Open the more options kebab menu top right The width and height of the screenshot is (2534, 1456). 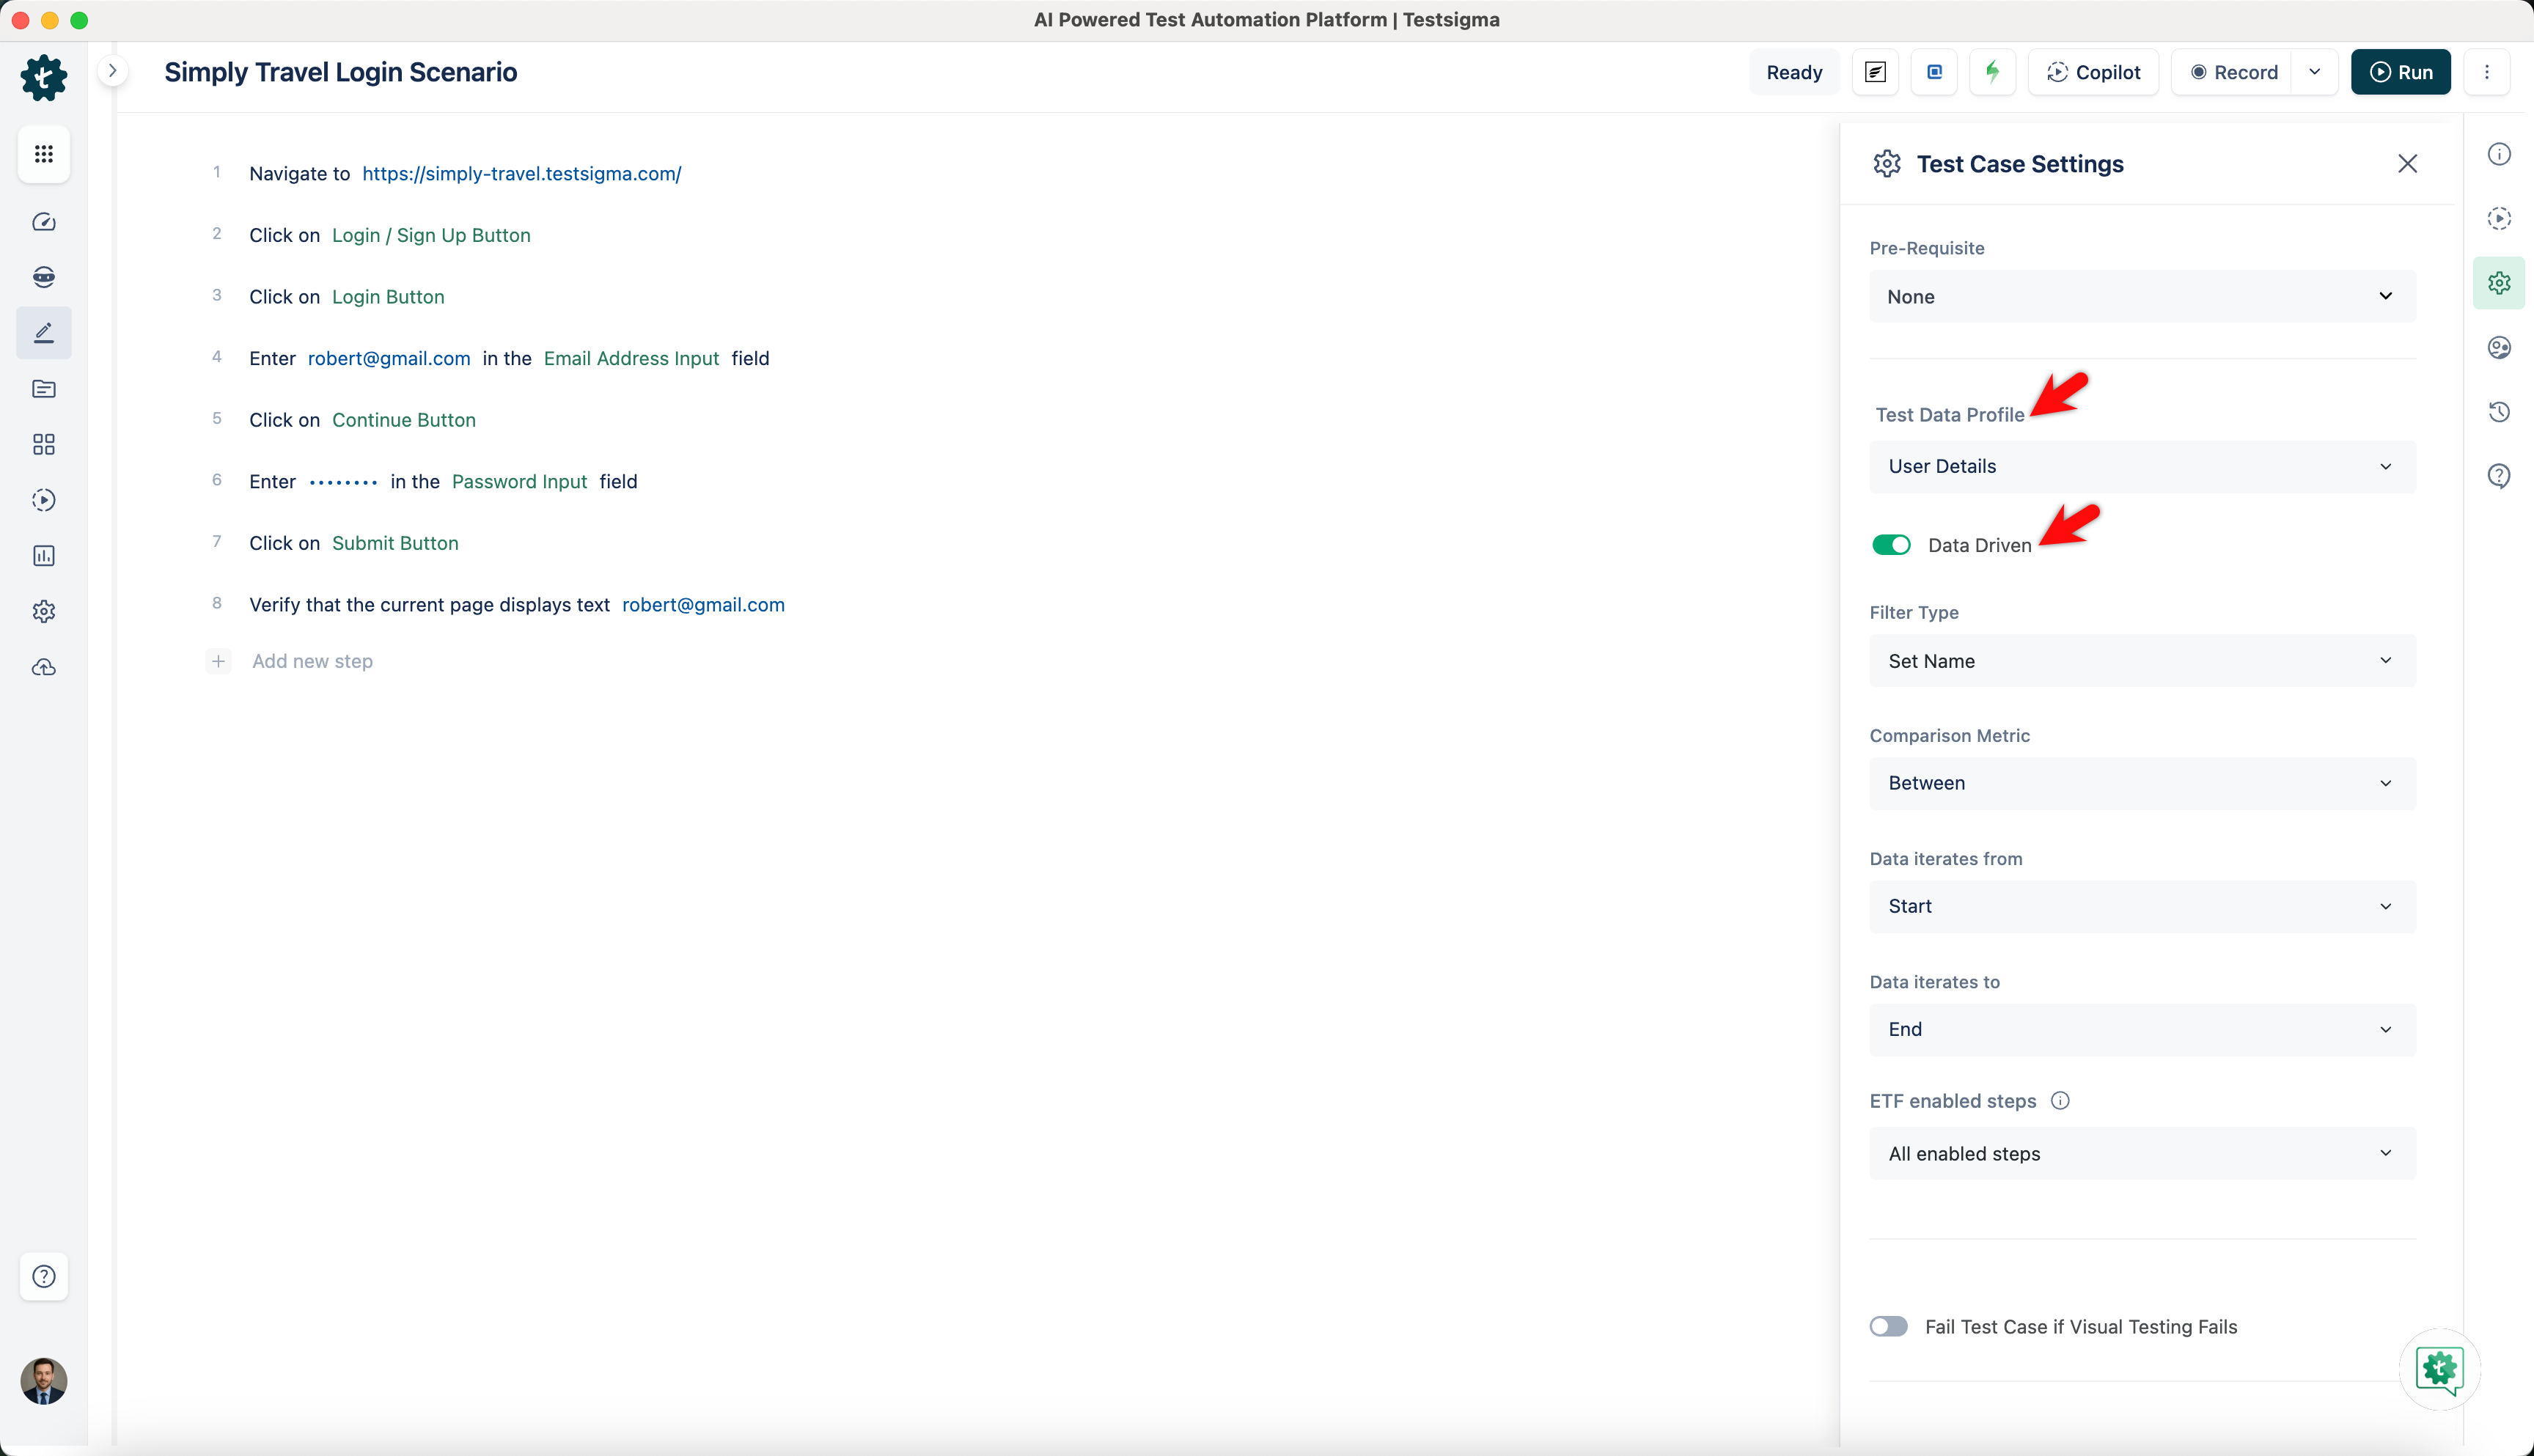(x=2487, y=71)
